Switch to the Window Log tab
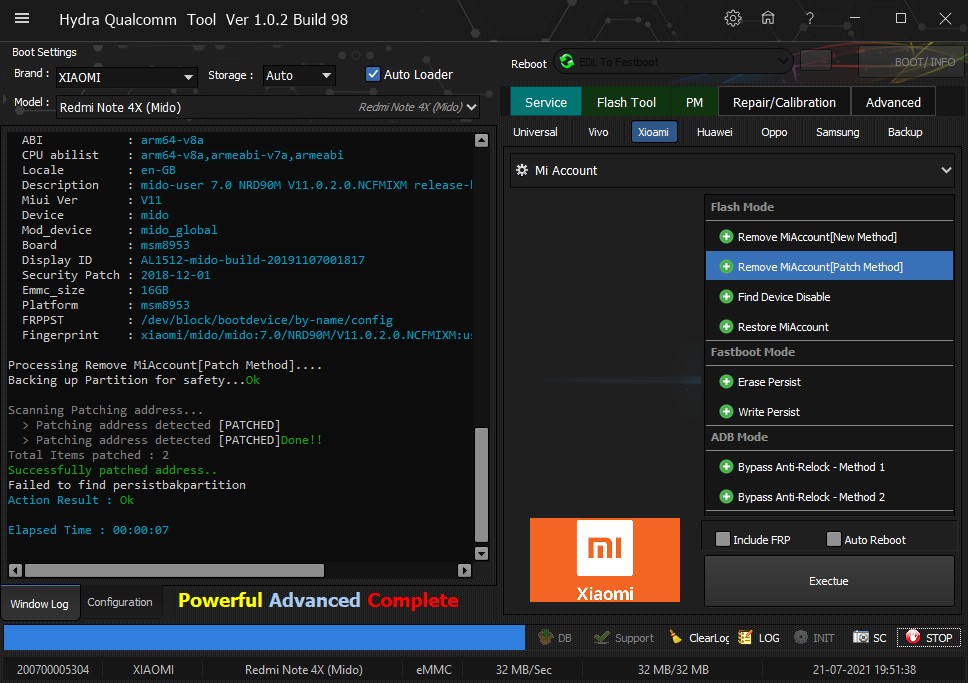The image size is (968, 683). click(40, 603)
